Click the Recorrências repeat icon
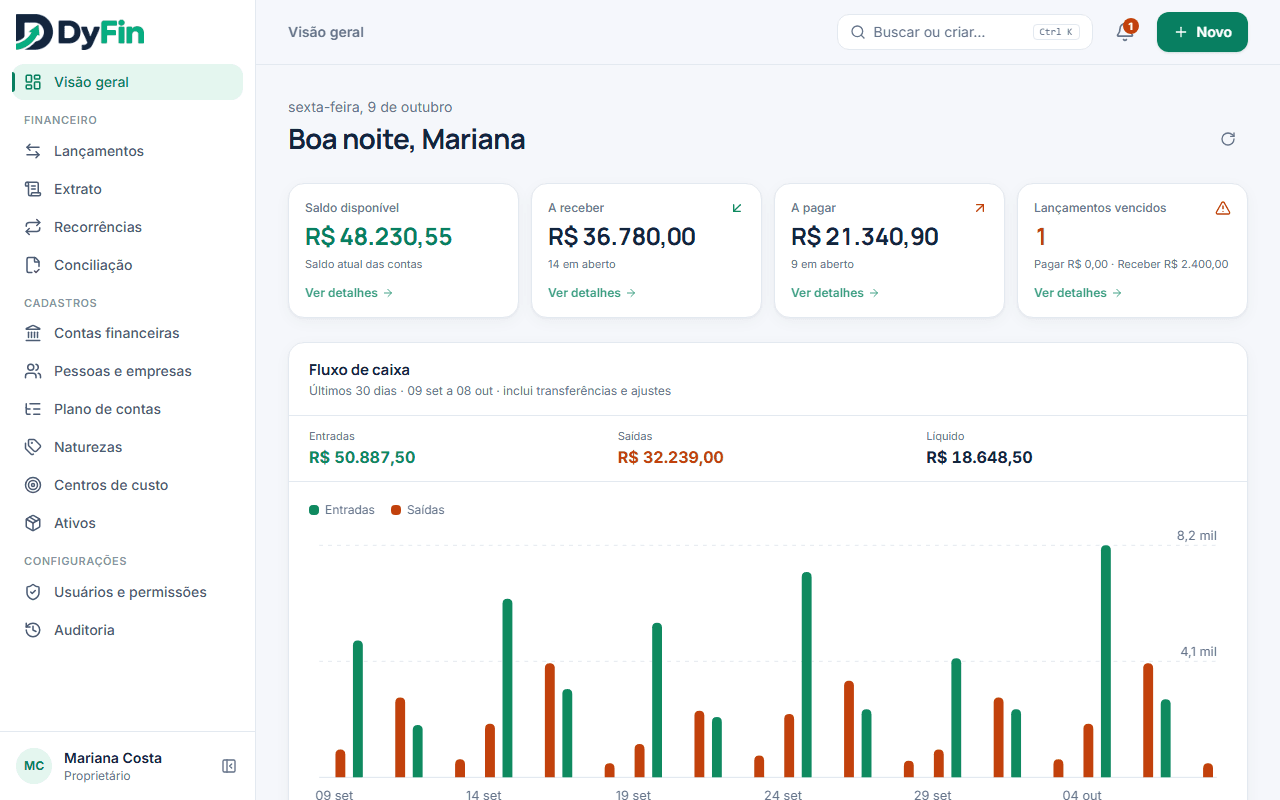This screenshot has width=1280, height=800. click(33, 227)
